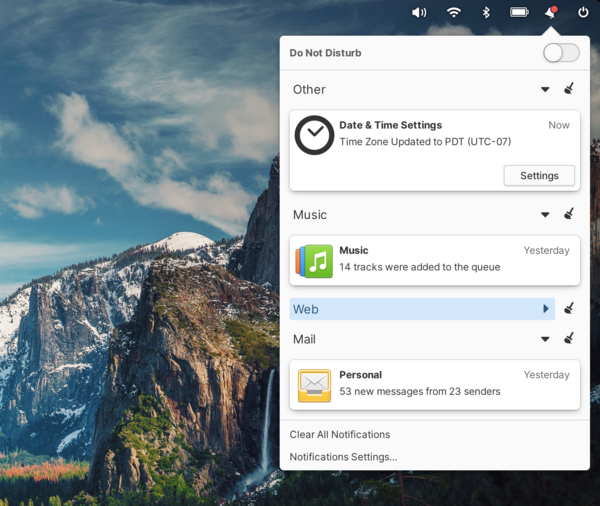The height and width of the screenshot is (506, 600).
Task: Open the battery indicator icon
Action: [519, 12]
